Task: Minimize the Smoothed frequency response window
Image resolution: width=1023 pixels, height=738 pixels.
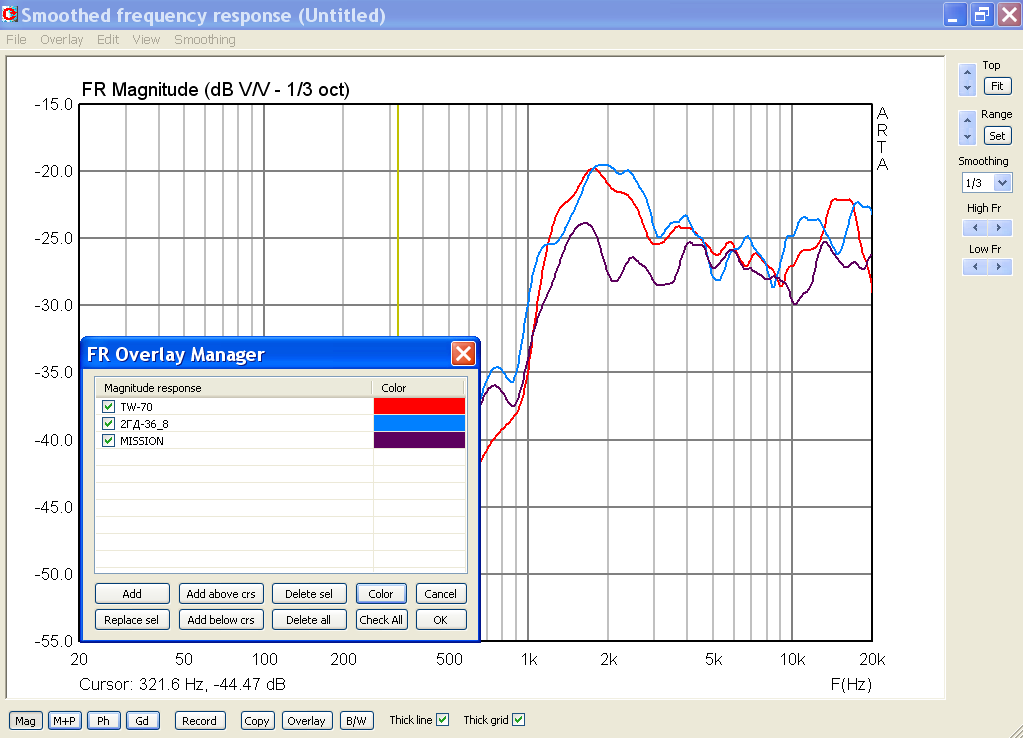Action: pos(955,14)
